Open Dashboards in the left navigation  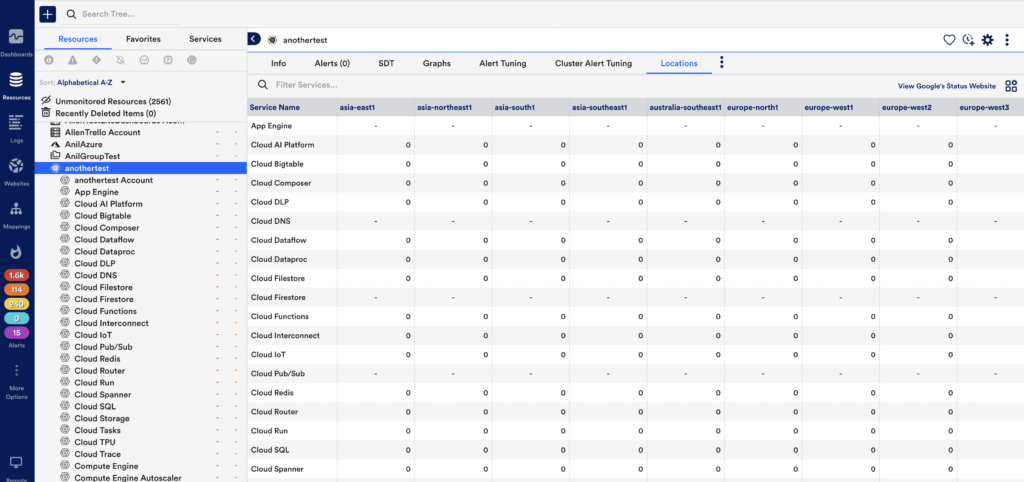pos(16,42)
